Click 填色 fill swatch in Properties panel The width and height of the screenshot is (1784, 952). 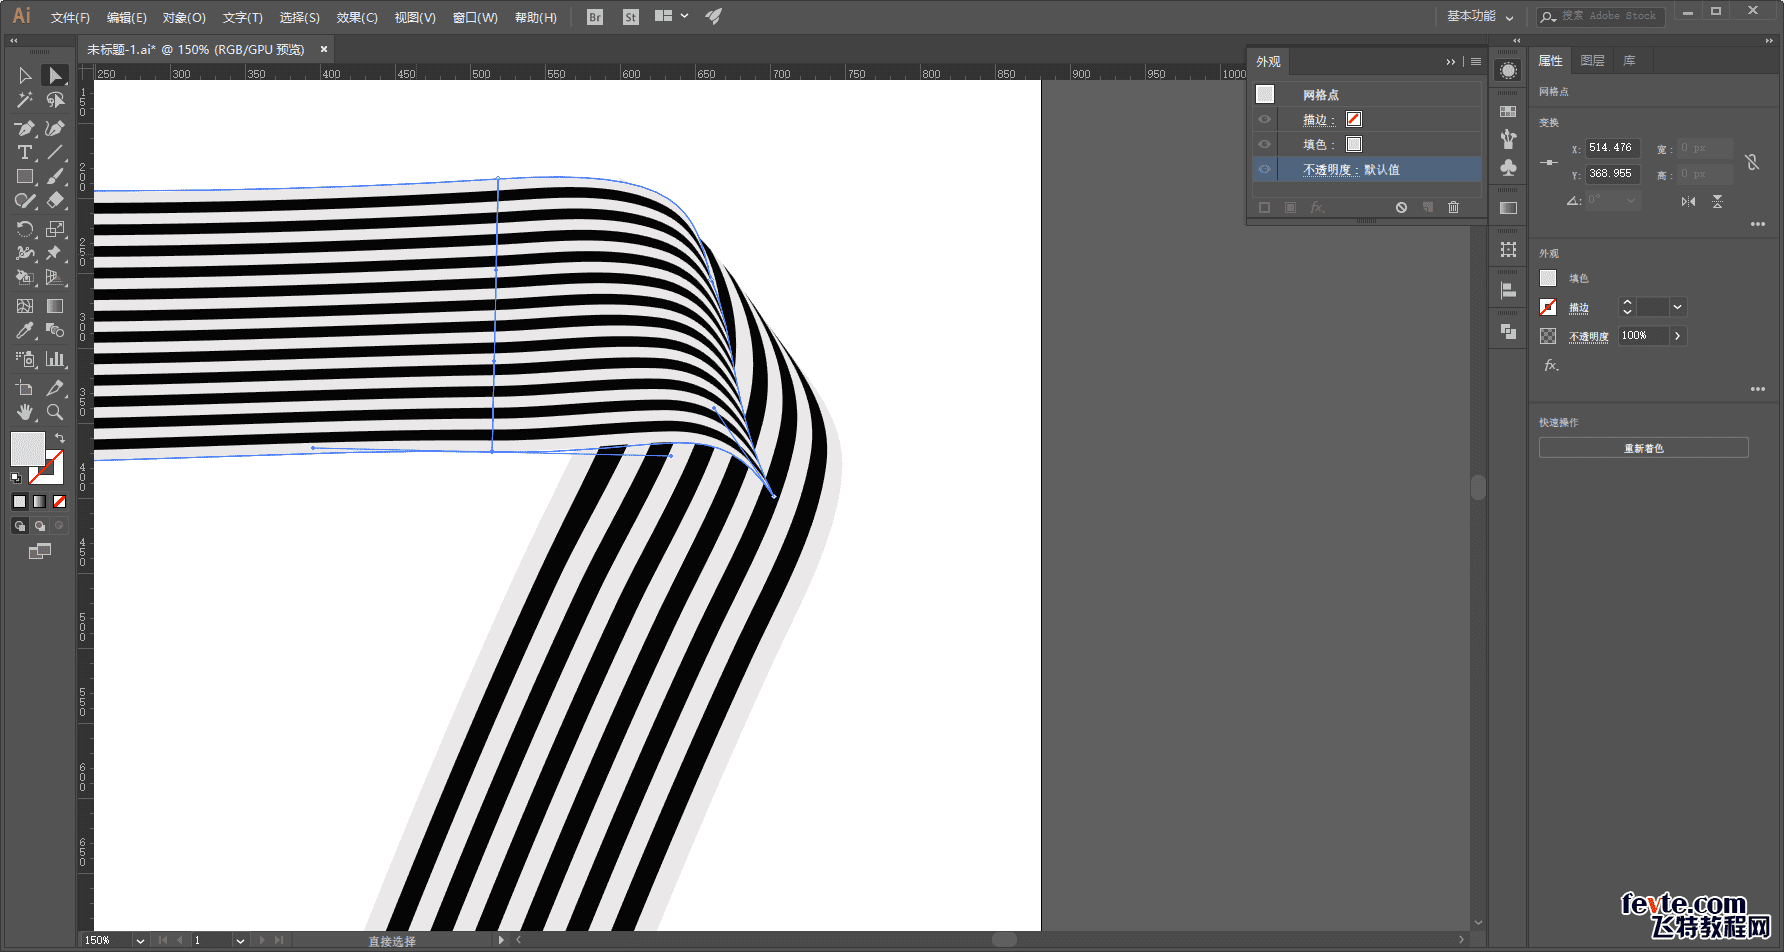[1548, 279]
